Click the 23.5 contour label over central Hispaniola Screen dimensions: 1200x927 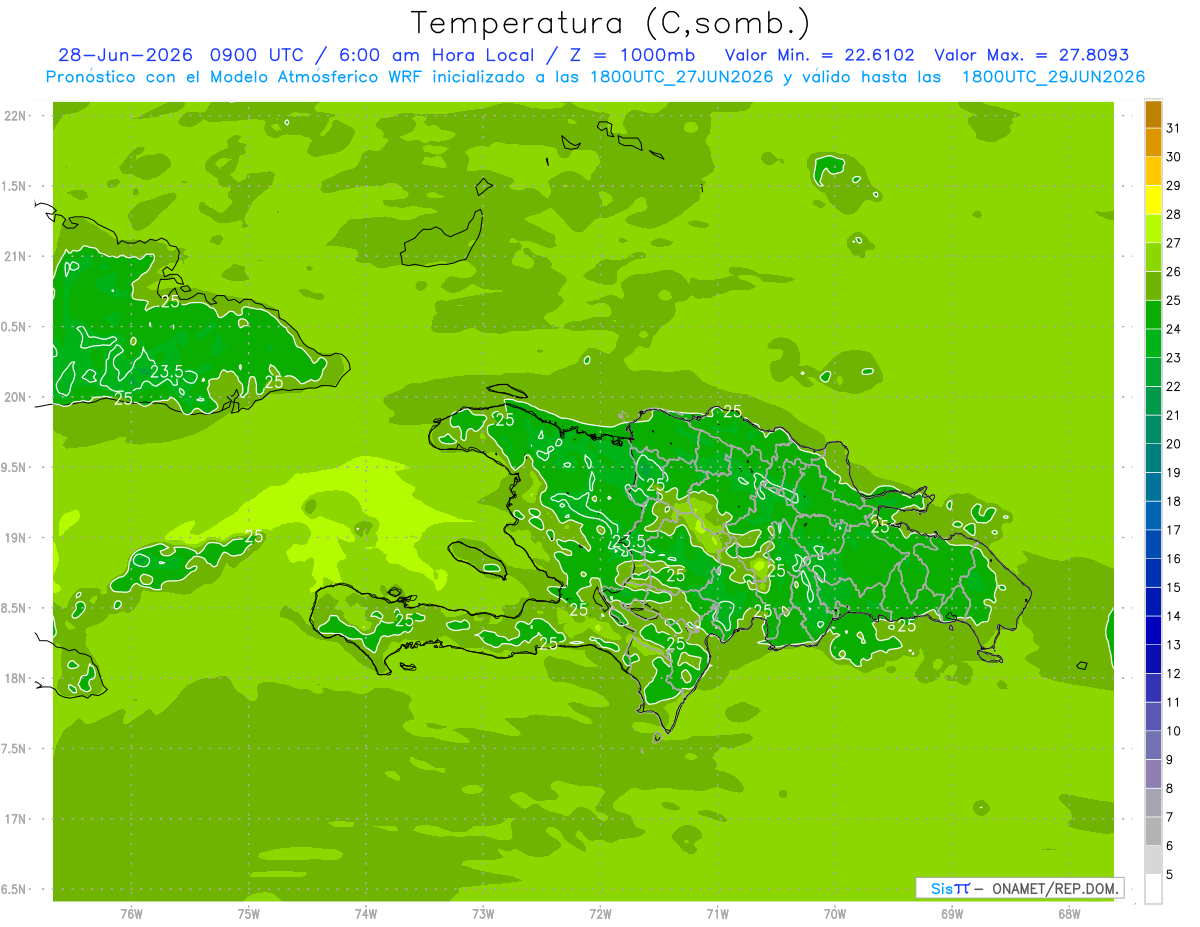pyautogui.click(x=628, y=542)
